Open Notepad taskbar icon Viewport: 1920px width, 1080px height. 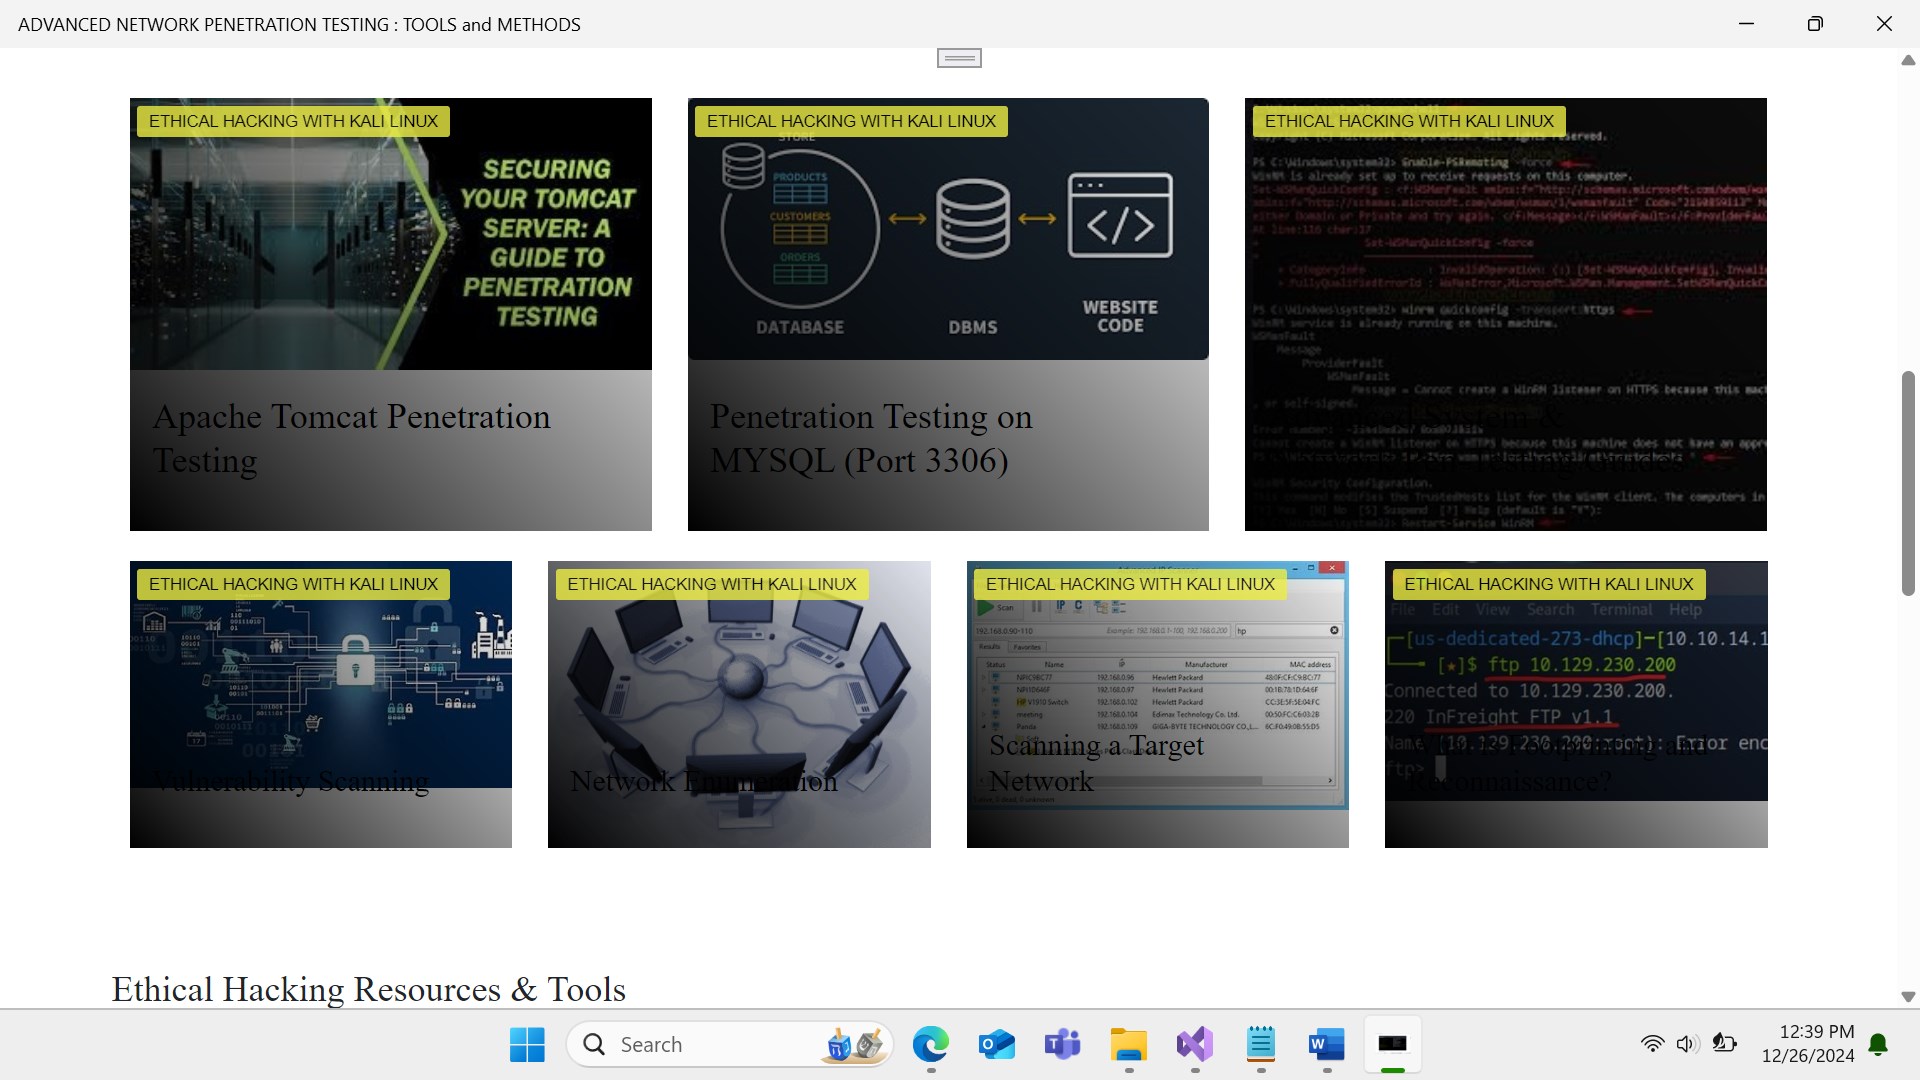1260,1045
